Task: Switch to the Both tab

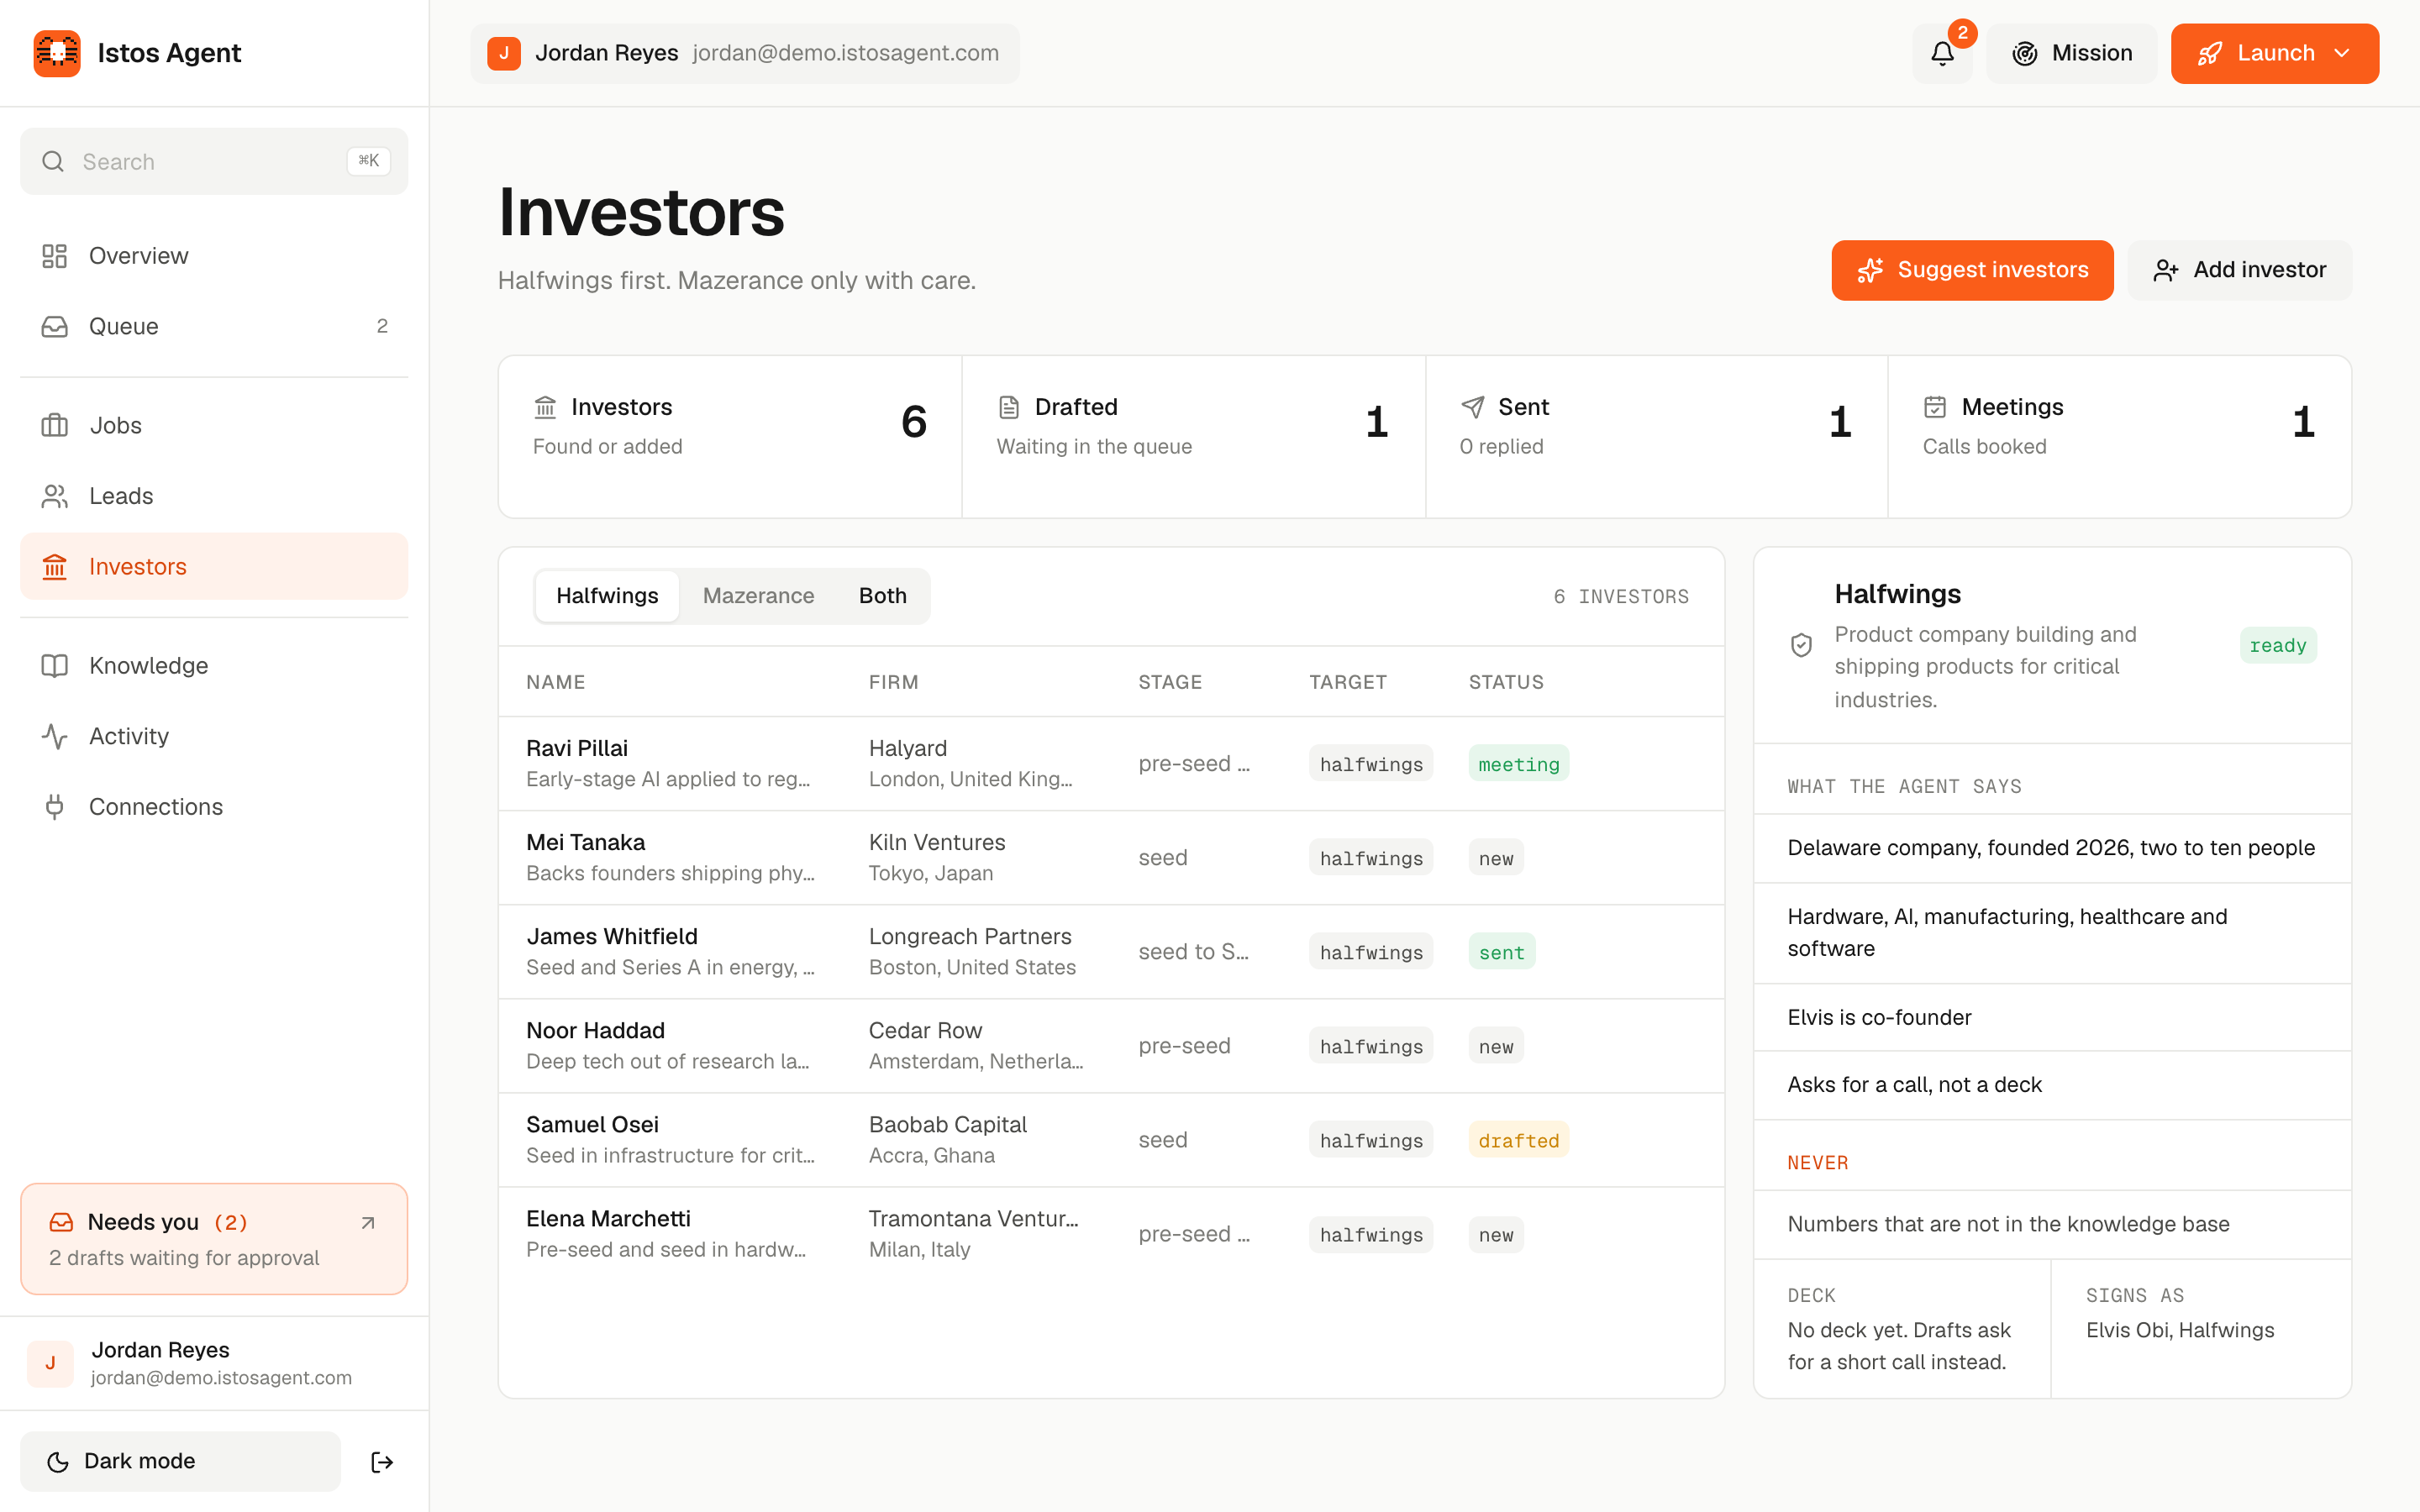Action: click(x=882, y=596)
